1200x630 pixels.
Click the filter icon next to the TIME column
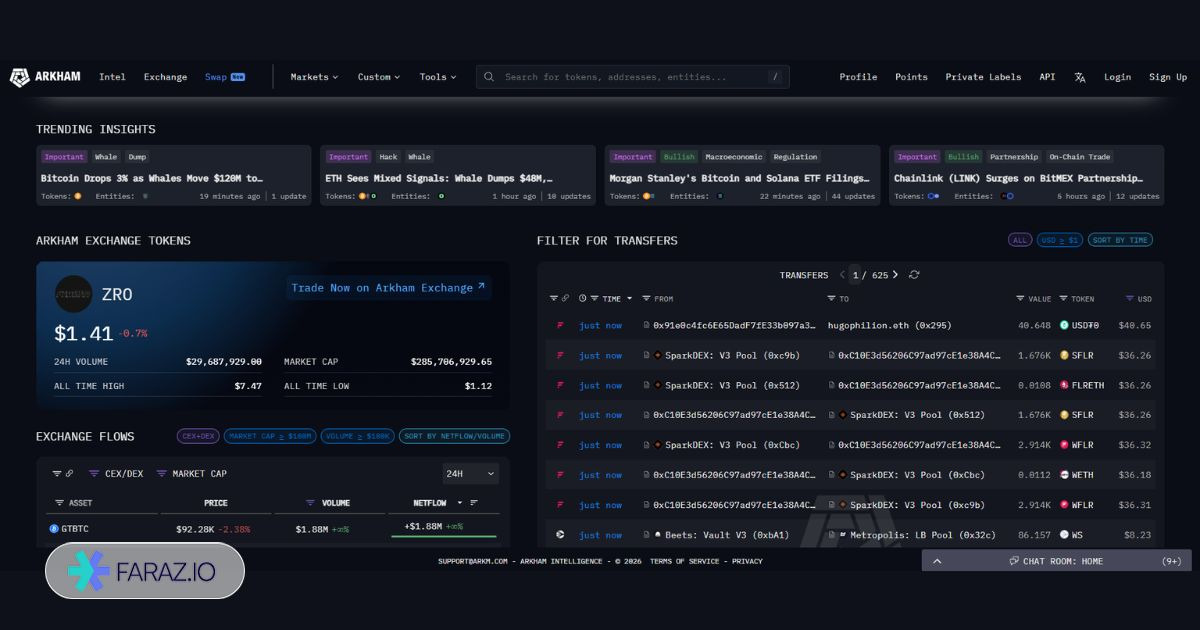(594, 298)
